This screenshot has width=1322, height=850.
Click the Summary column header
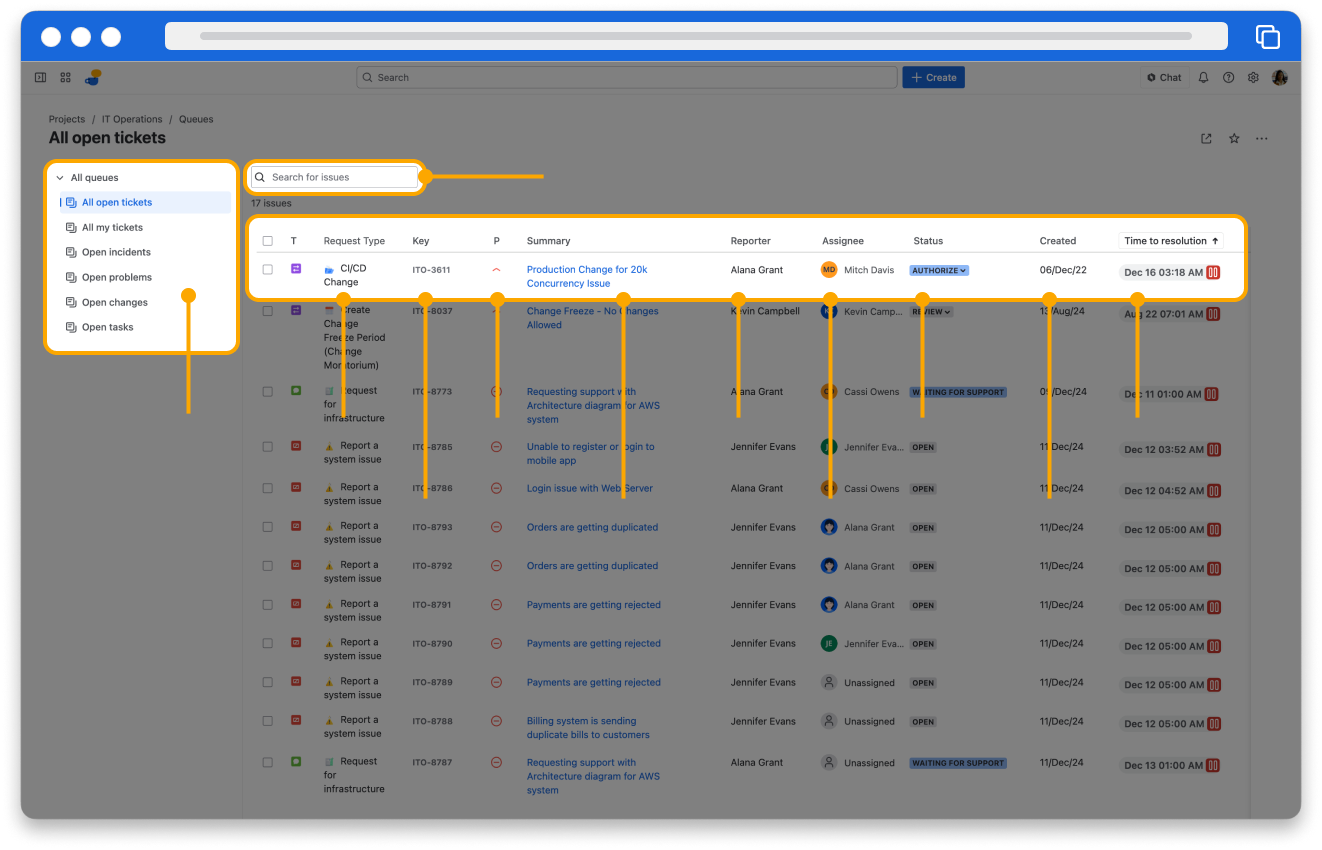(548, 241)
